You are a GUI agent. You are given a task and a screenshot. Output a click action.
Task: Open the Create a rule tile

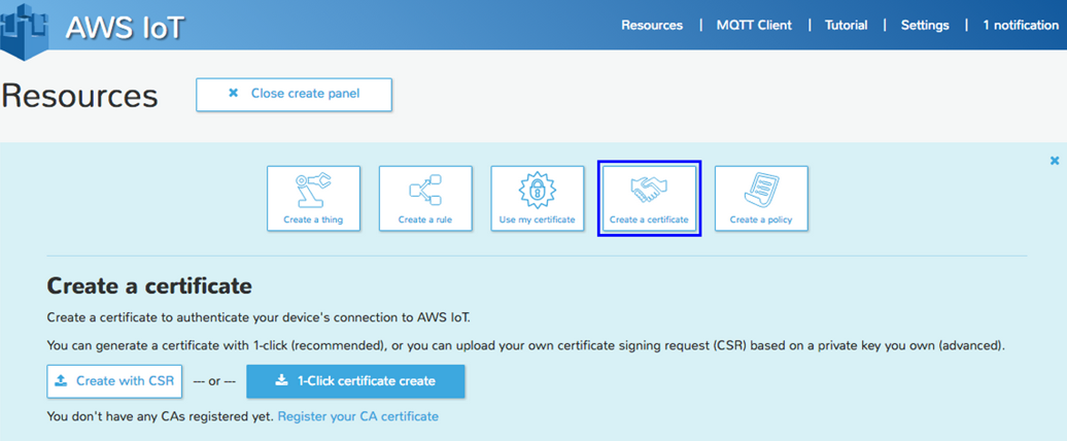click(x=425, y=198)
